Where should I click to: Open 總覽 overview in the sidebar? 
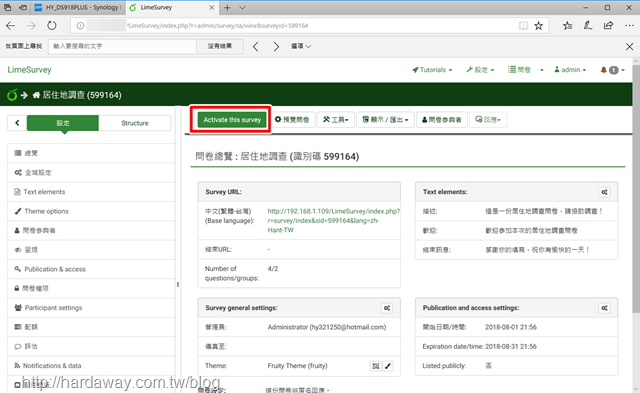pyautogui.click(x=91, y=153)
